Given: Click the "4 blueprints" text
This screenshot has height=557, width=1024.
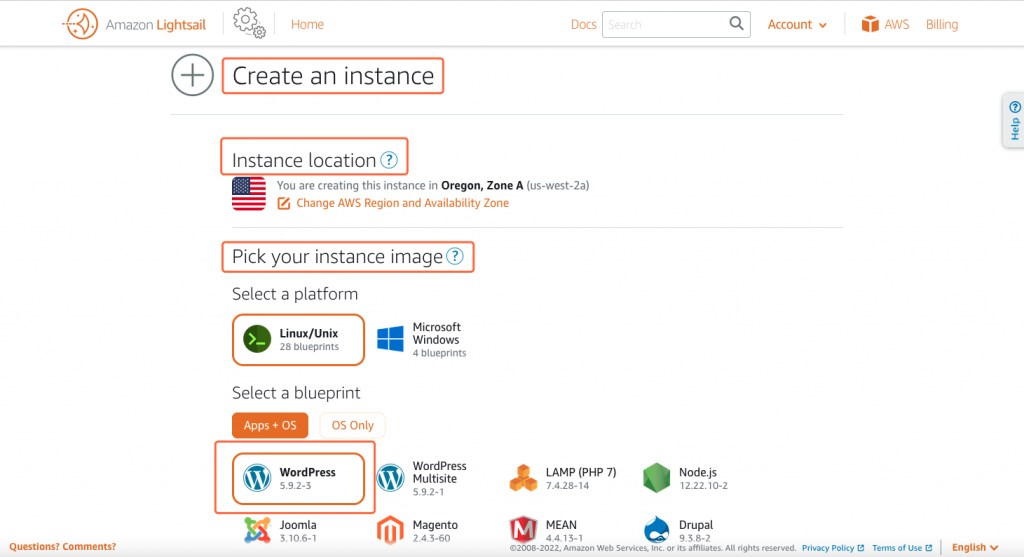Looking at the screenshot, I should (x=439, y=353).
